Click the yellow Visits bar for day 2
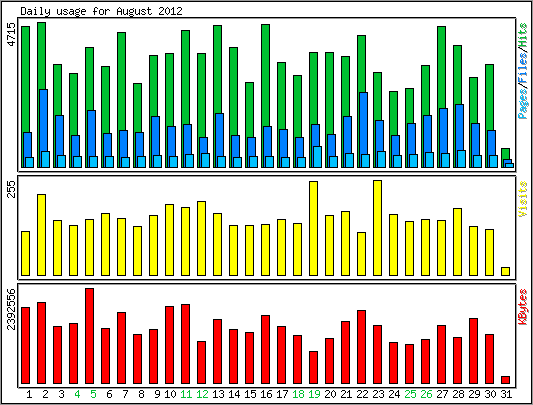This screenshot has width=533, height=405. pos(41,235)
